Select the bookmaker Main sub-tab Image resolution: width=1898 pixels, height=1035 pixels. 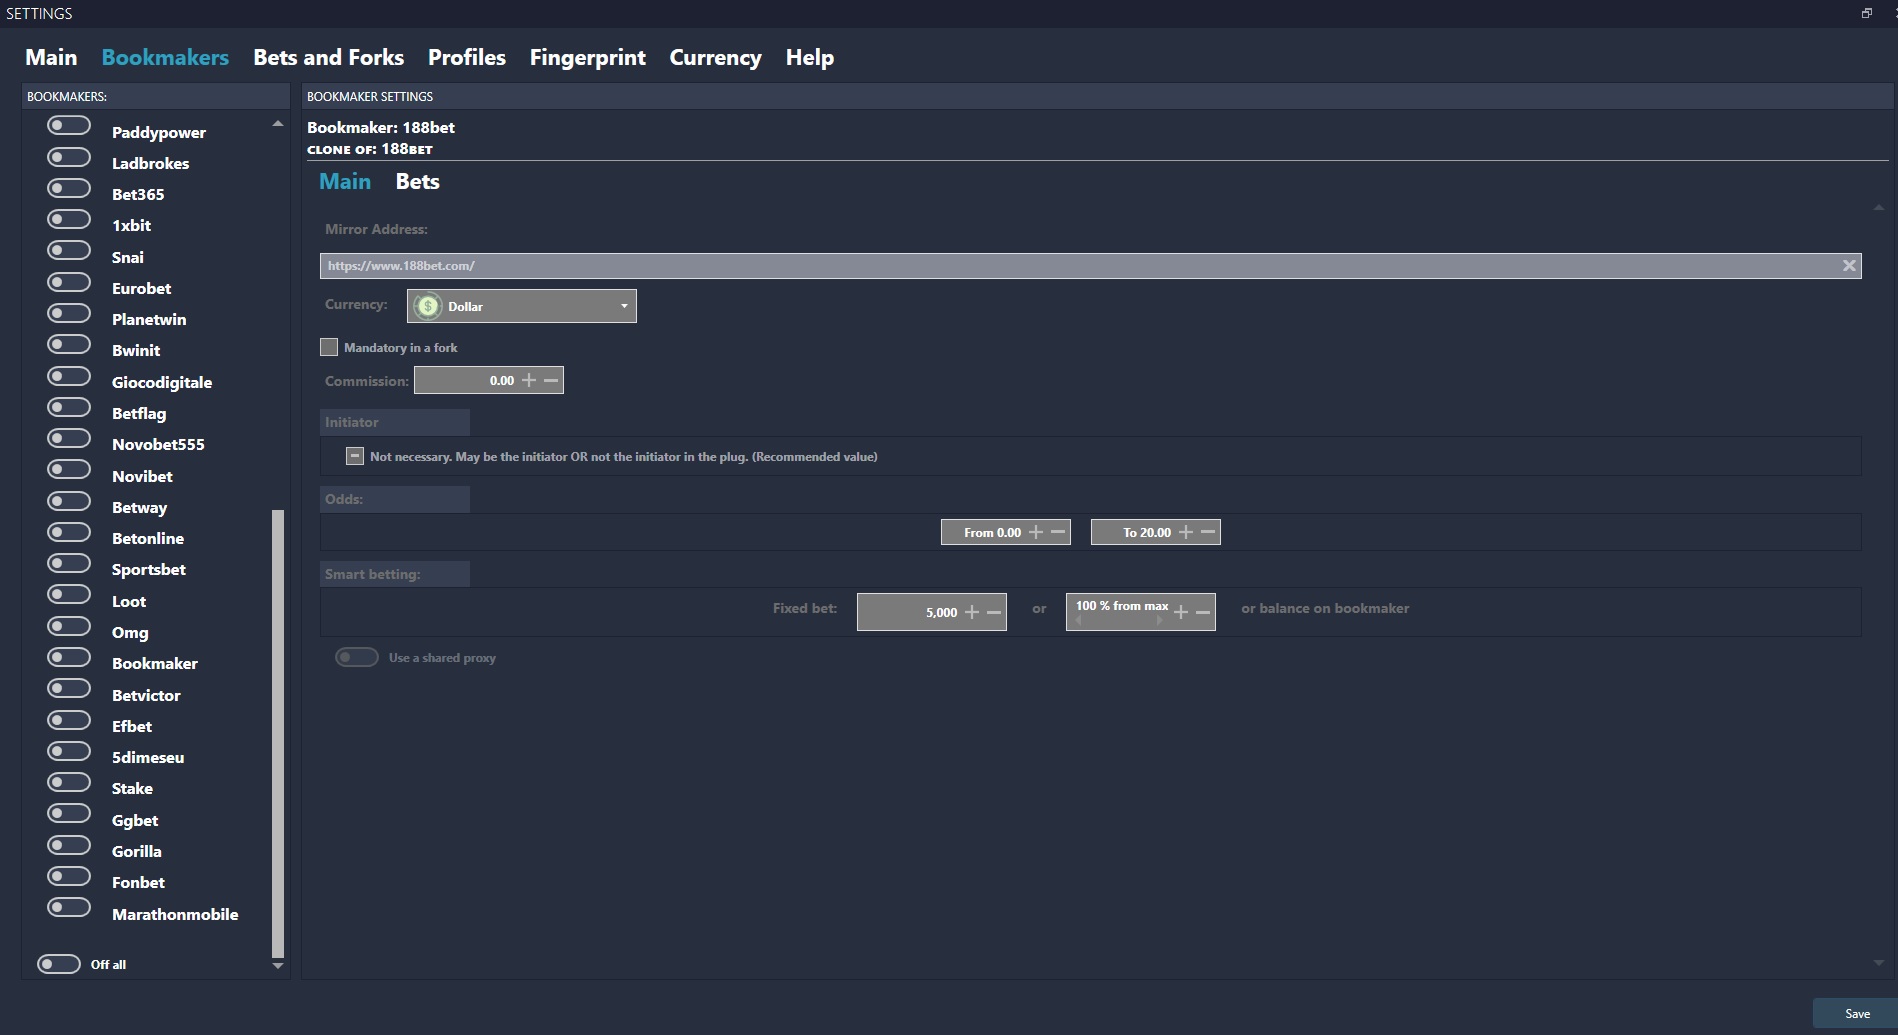[x=345, y=181]
